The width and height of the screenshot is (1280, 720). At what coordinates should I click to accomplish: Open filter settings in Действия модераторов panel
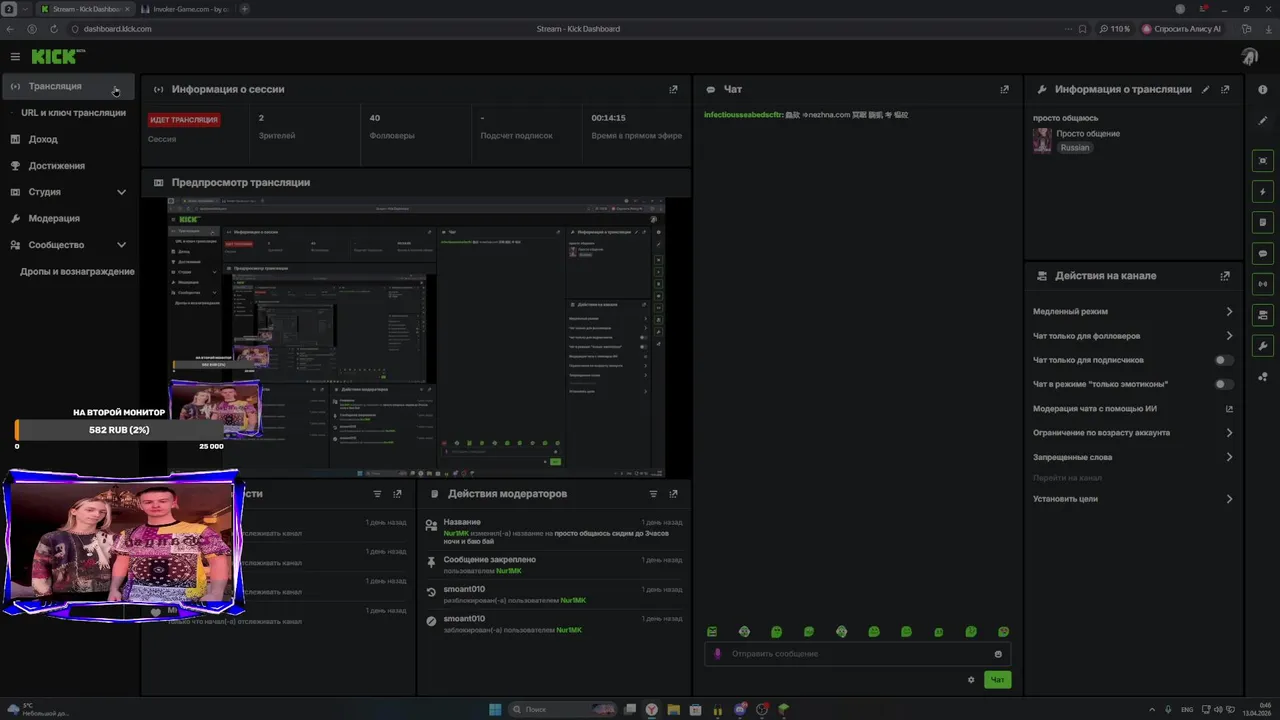tap(653, 494)
